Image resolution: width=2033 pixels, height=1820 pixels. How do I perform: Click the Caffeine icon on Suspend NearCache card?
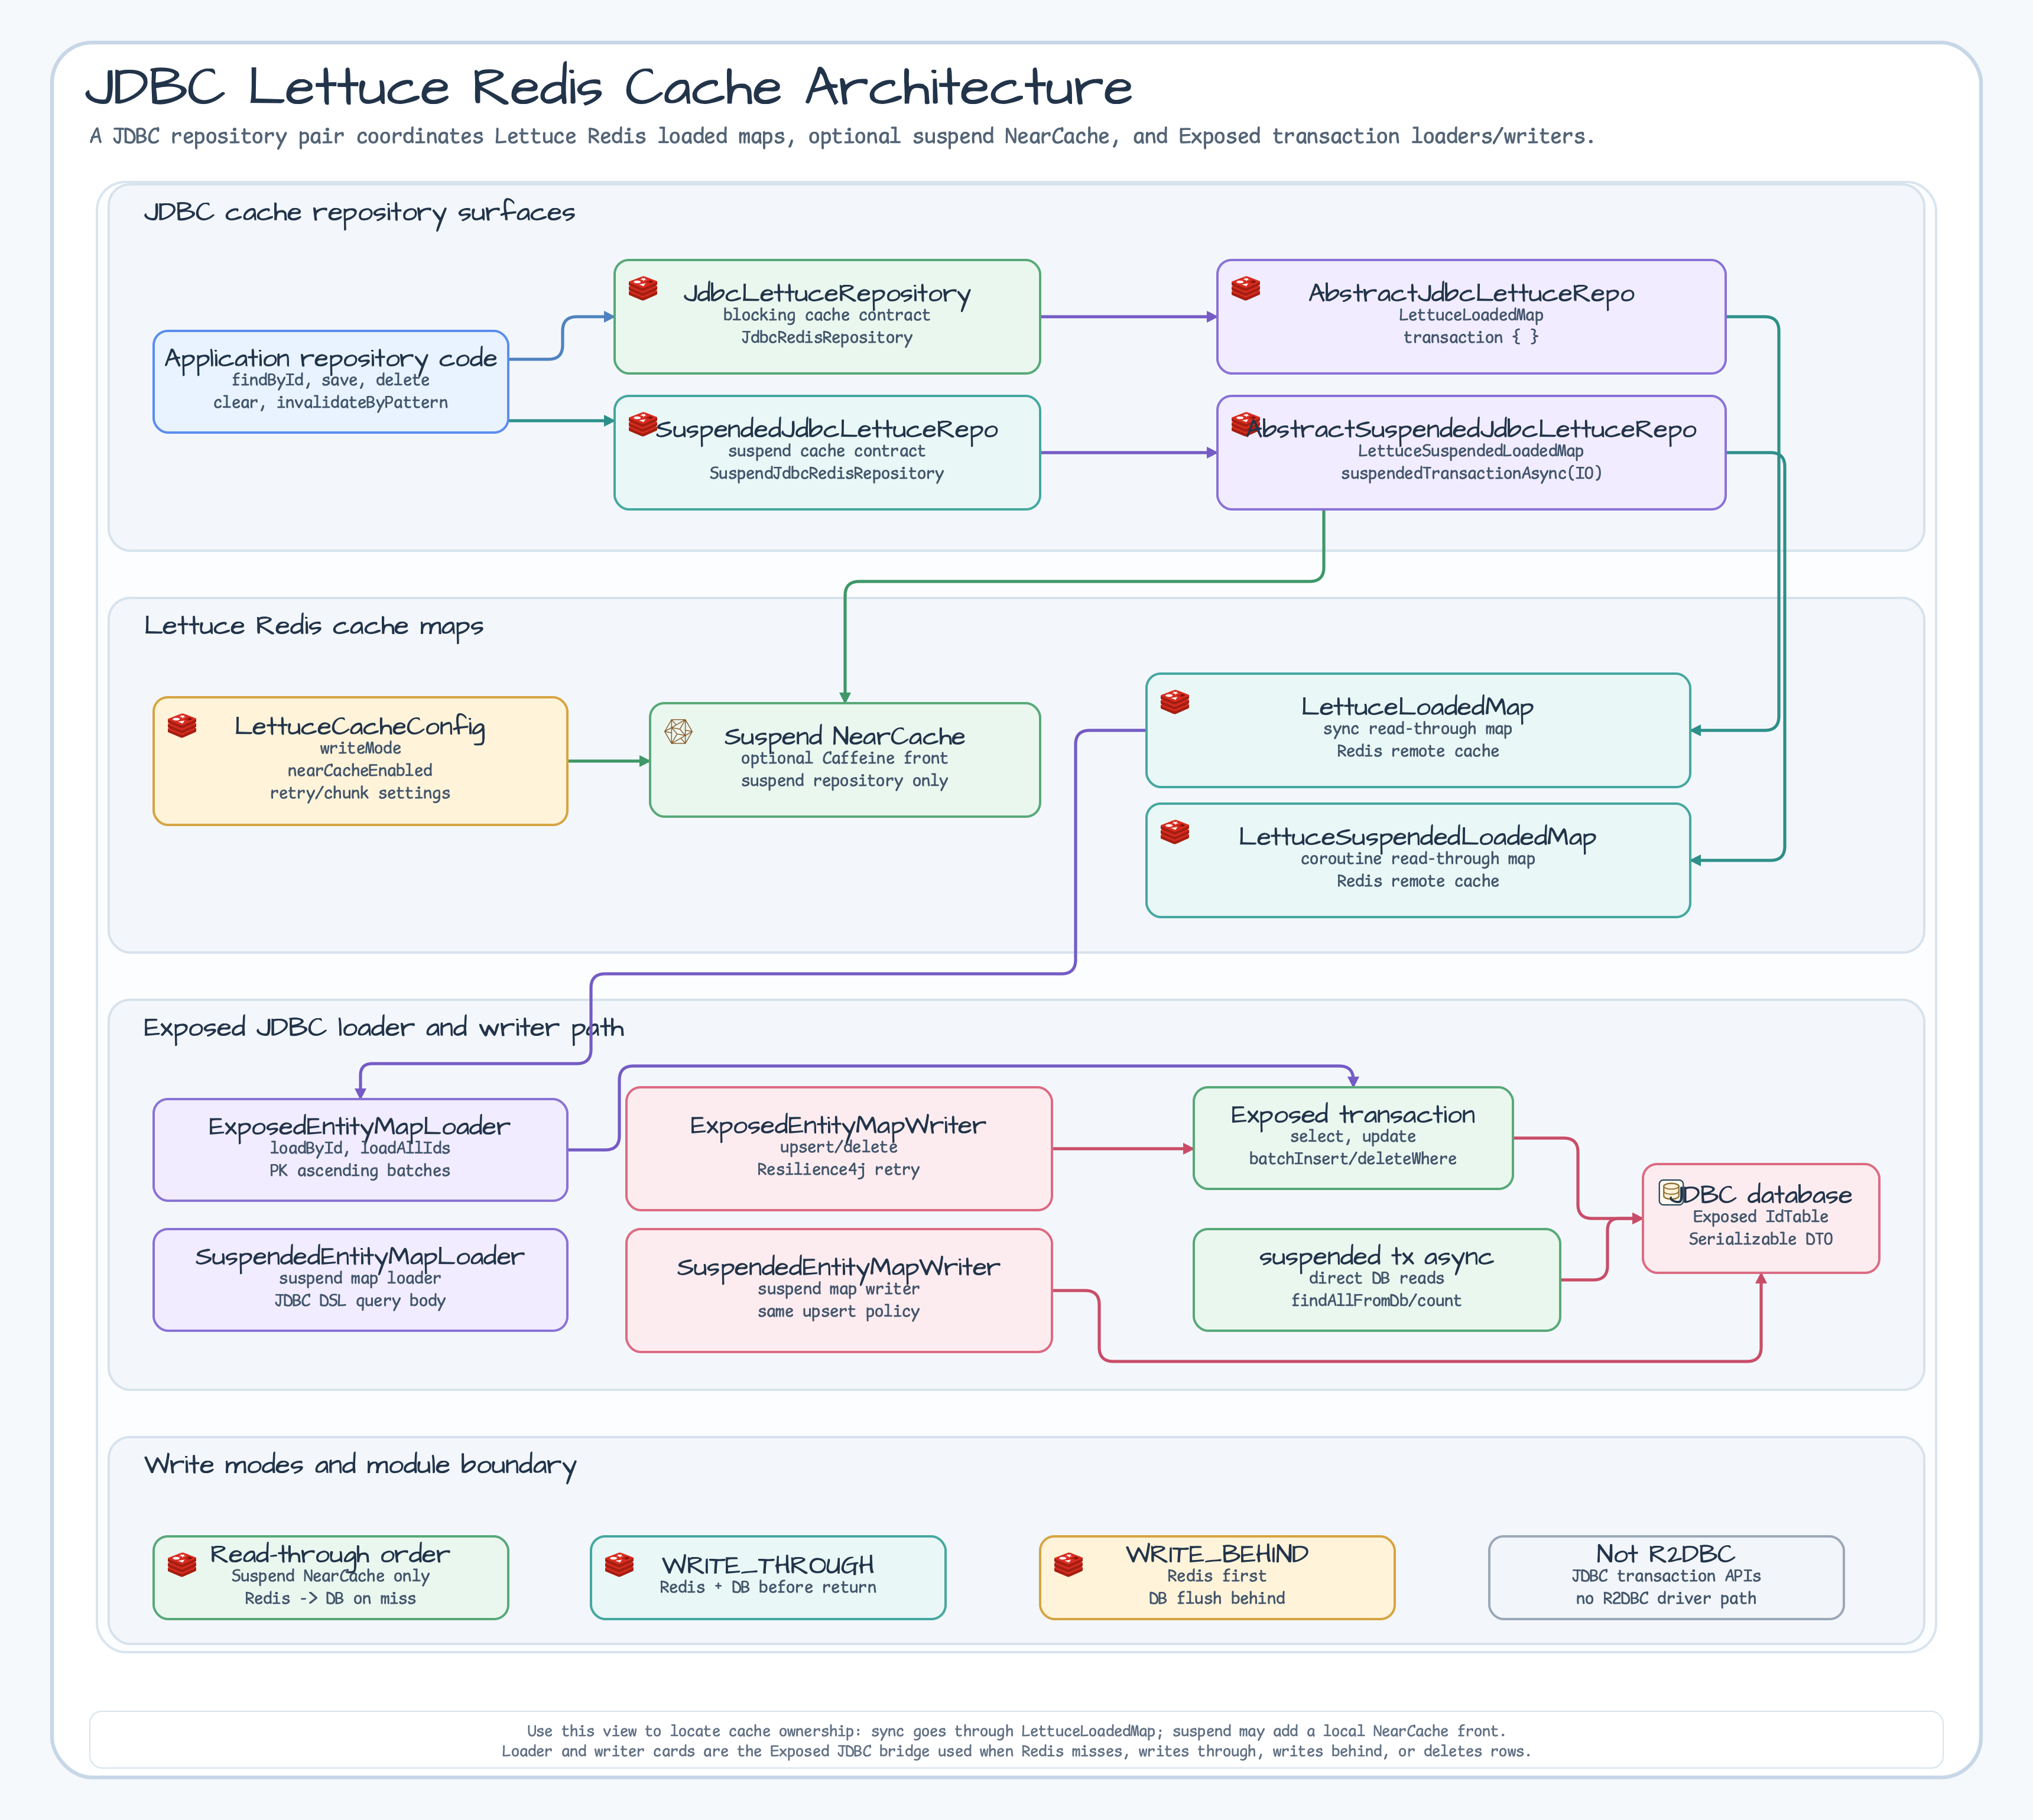pyautogui.click(x=679, y=731)
